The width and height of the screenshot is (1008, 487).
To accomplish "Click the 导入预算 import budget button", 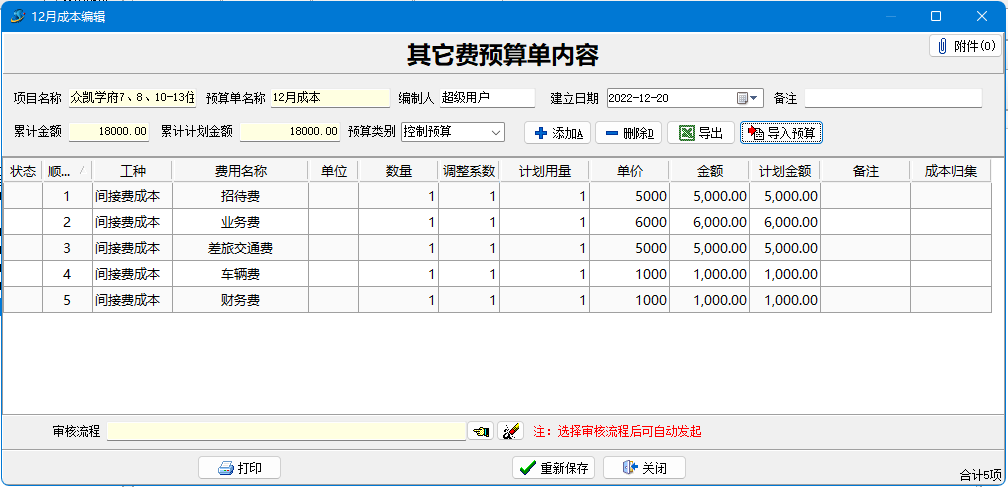I will [781, 133].
